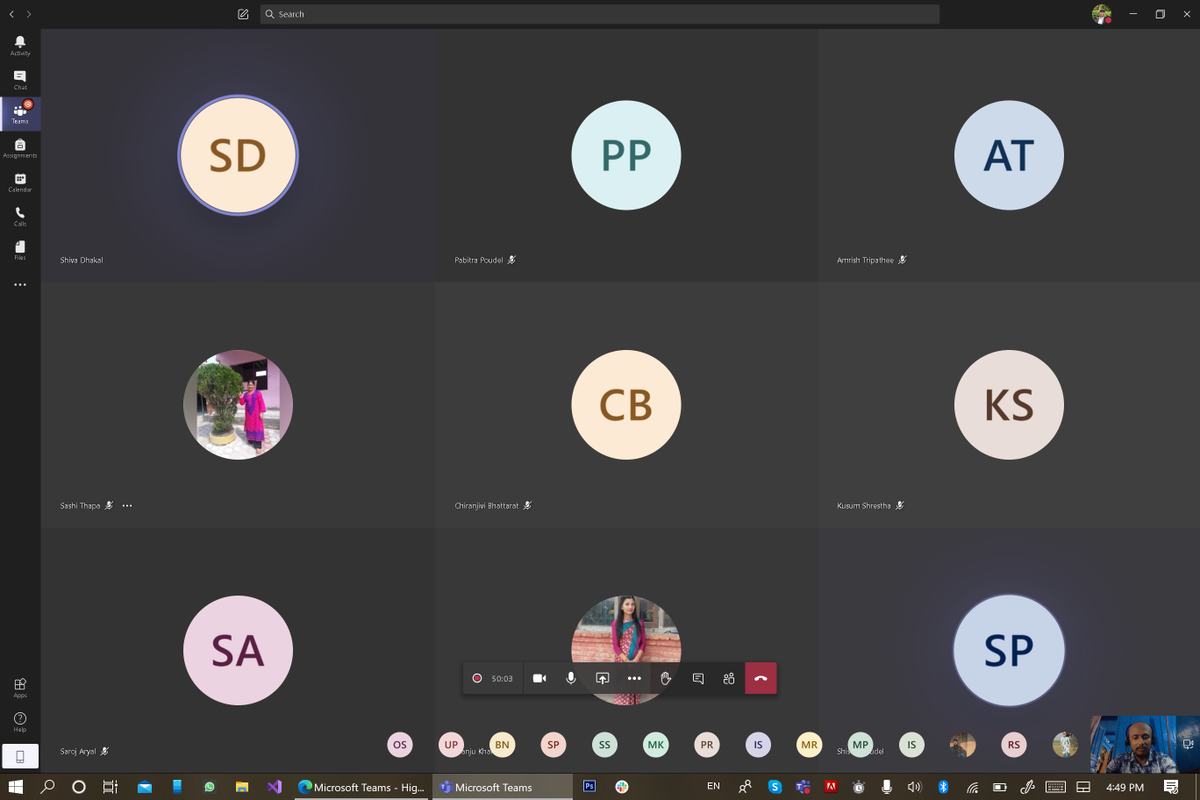This screenshot has height=800, width=1200.
Task: Open Chat in the Teams sidebar
Action: coord(20,79)
